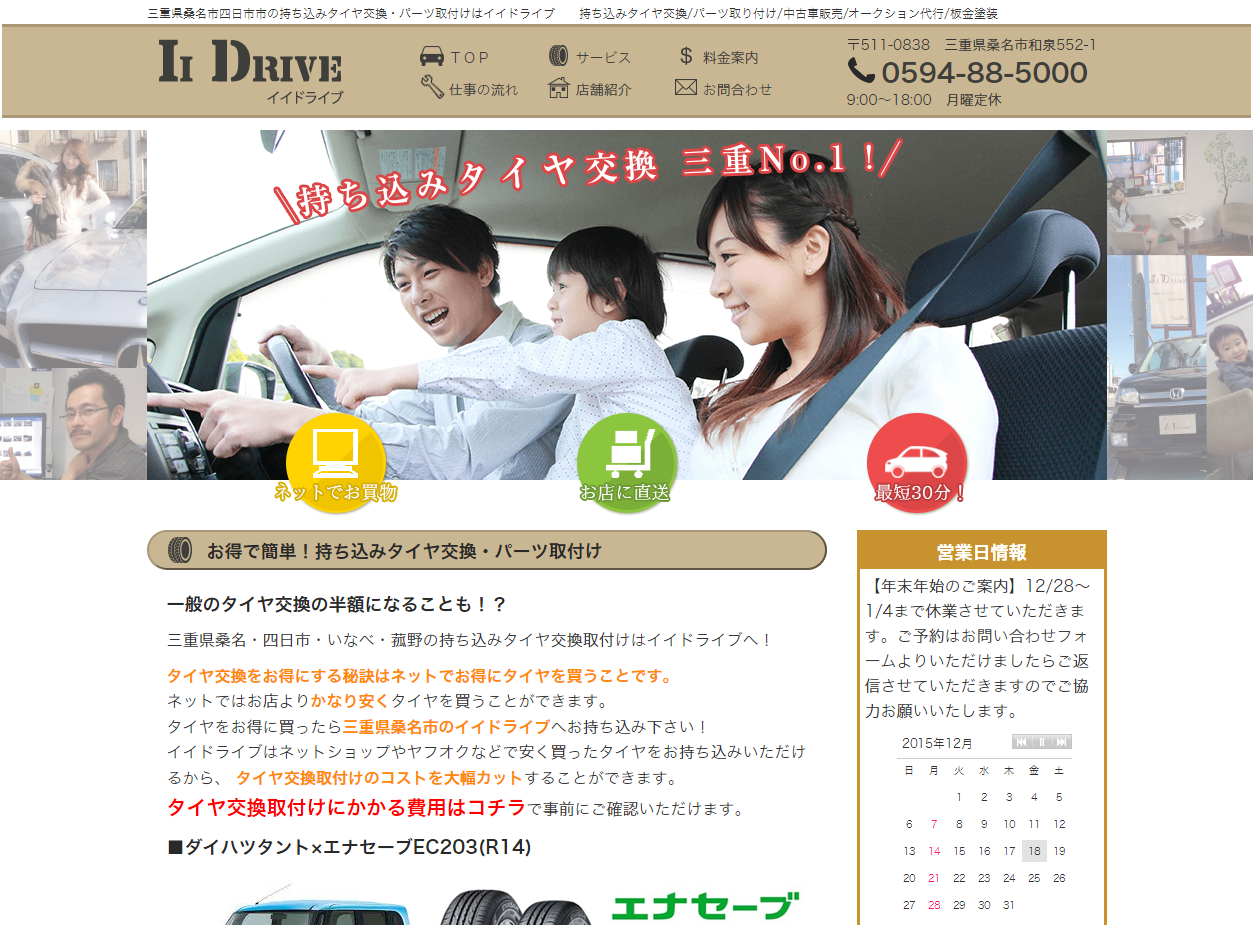This screenshot has width=1253, height=925.
Task: Click the ■ダイハツタント×エナセーブEC203(R14) heading
Action: (x=349, y=847)
